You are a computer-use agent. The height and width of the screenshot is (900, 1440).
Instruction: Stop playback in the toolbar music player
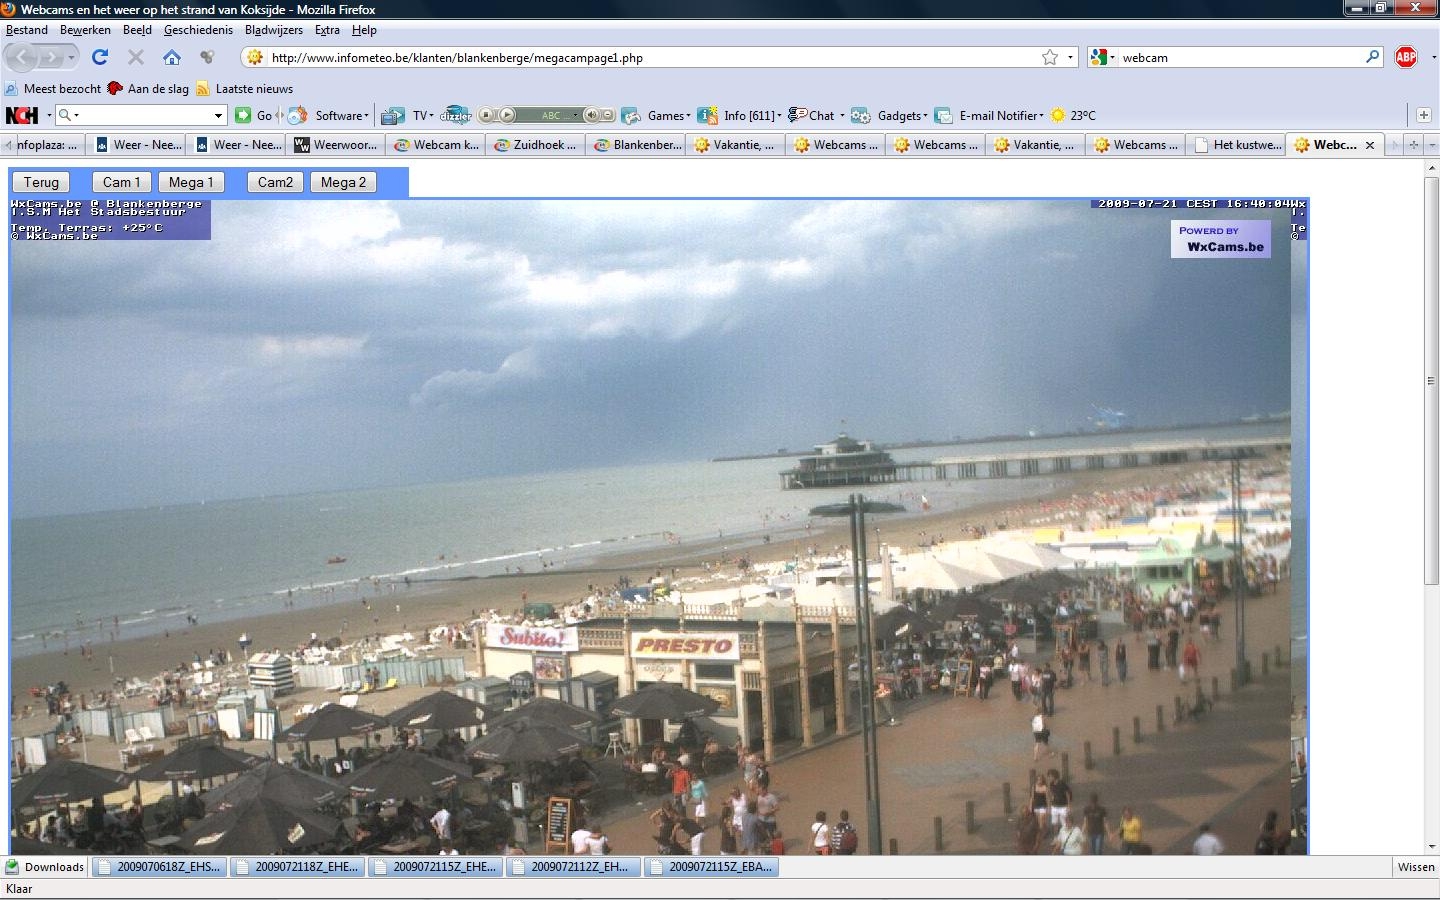tap(487, 115)
